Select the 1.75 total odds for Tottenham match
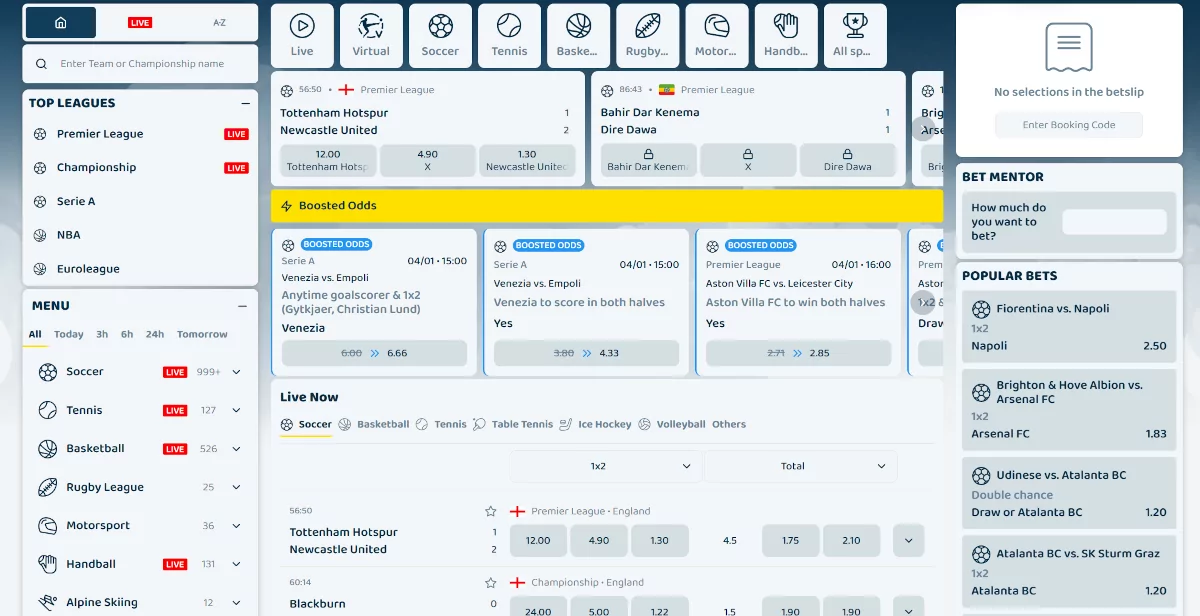The height and width of the screenshot is (616, 1200). 791,540
